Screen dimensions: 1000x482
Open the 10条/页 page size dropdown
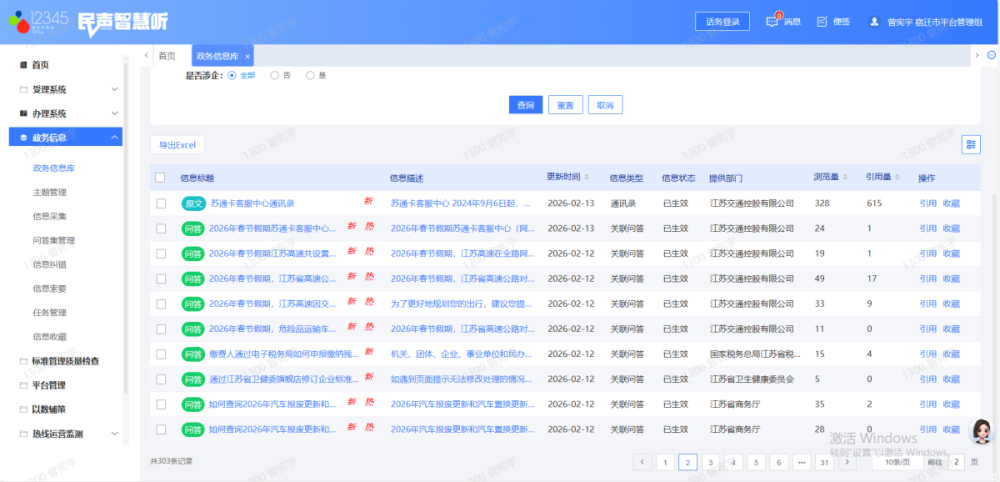896,462
